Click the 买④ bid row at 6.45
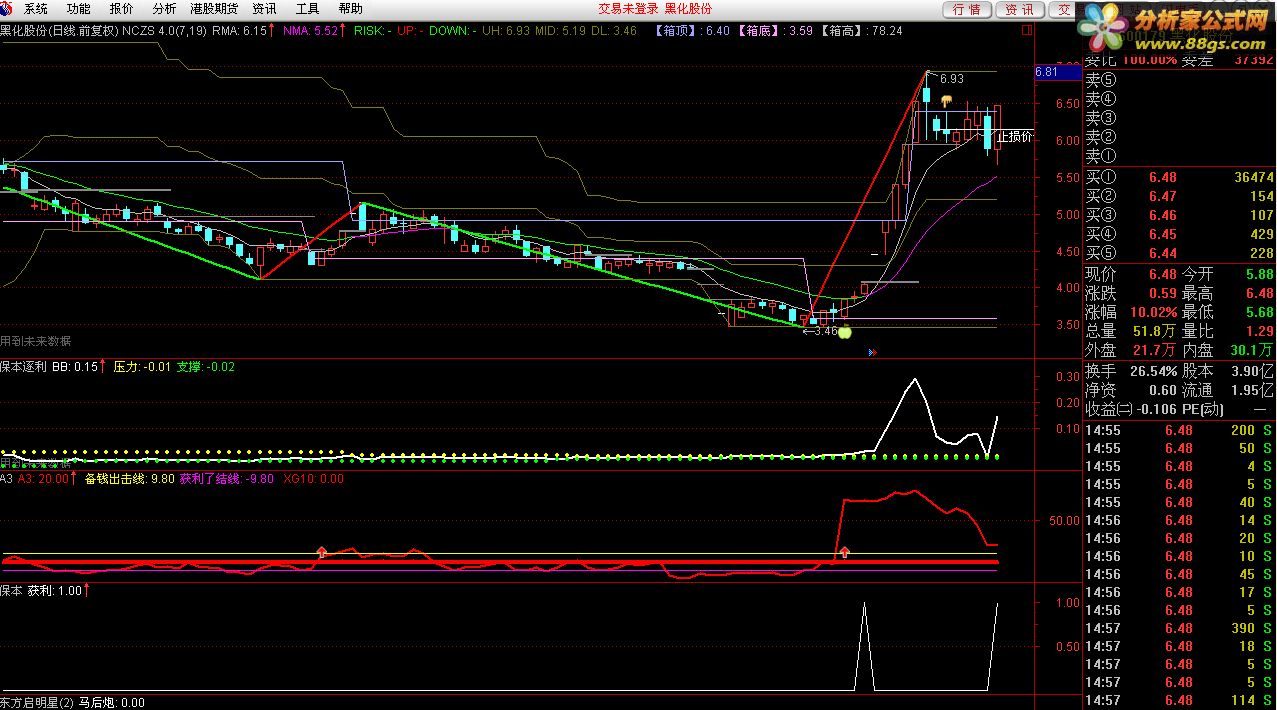This screenshot has width=1277, height=710. pos(1180,234)
